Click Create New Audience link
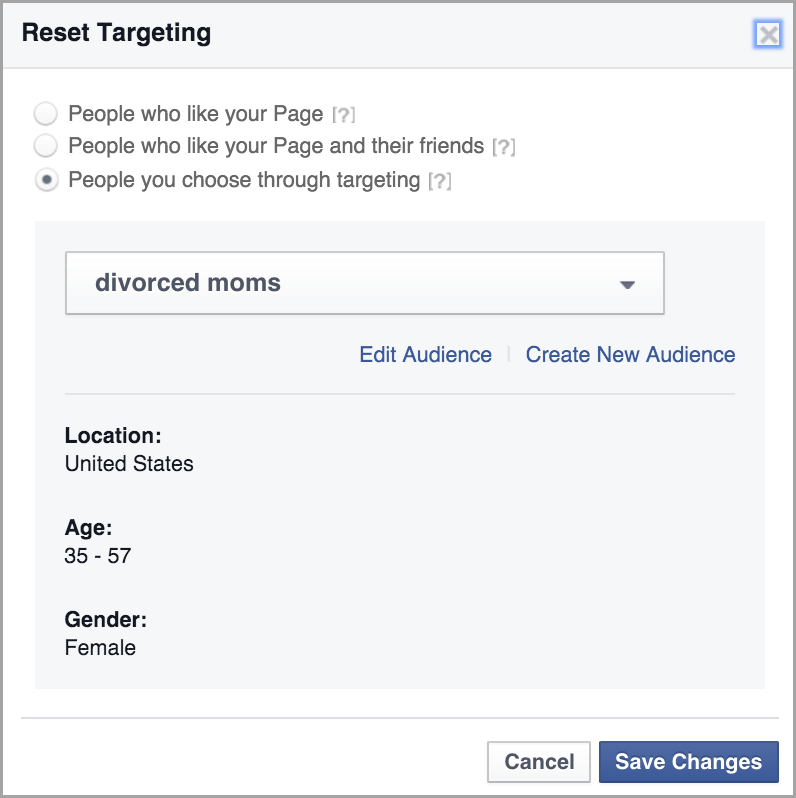Image resolution: width=796 pixels, height=798 pixels. pos(631,355)
